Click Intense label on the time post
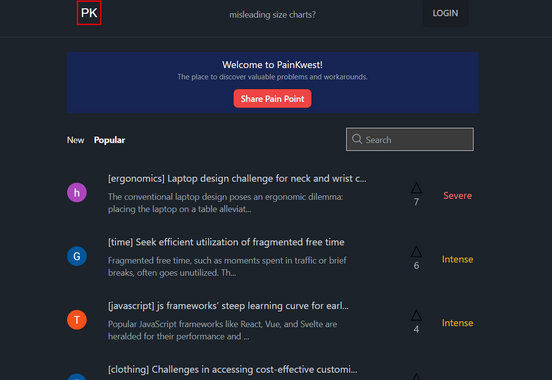This screenshot has height=380, width=552. click(457, 260)
